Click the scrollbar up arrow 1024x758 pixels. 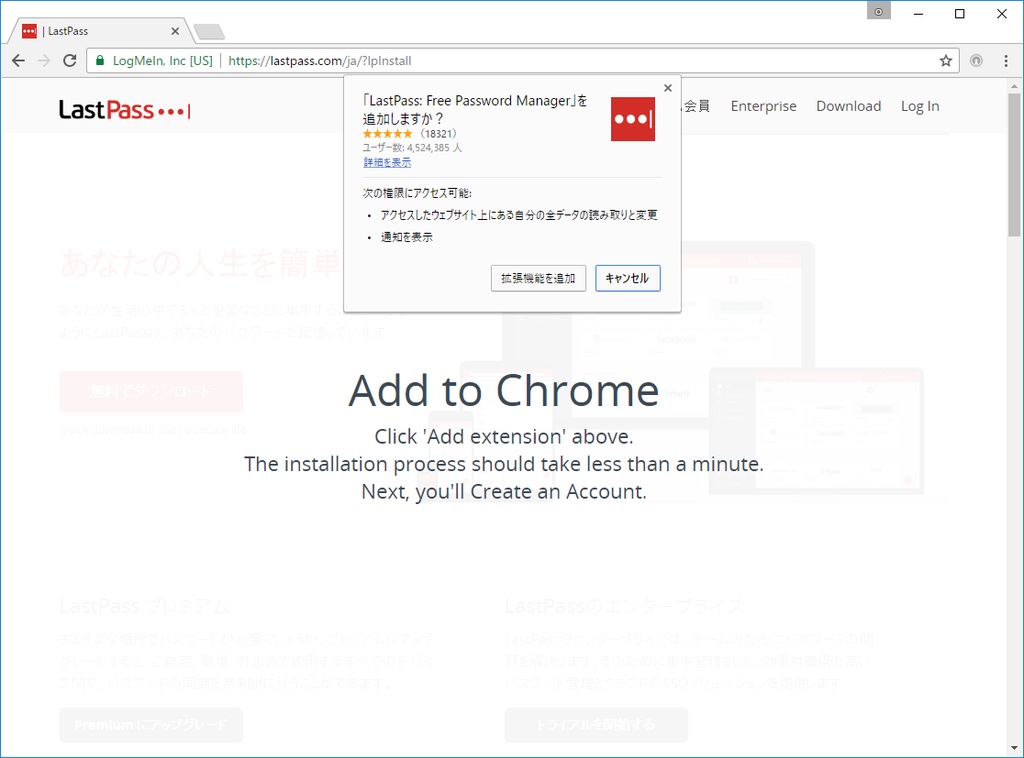pos(1014,86)
